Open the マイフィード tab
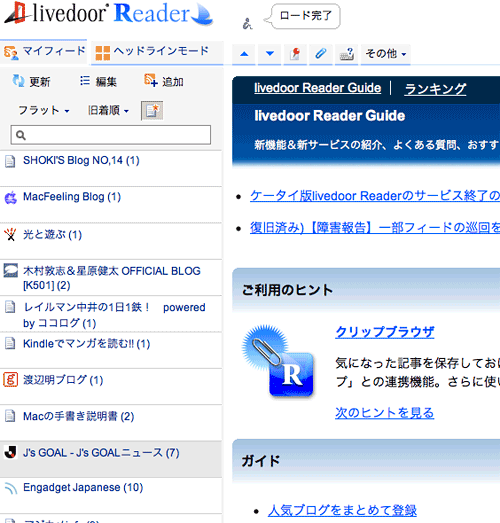The width and height of the screenshot is (500, 523). [x=44, y=52]
